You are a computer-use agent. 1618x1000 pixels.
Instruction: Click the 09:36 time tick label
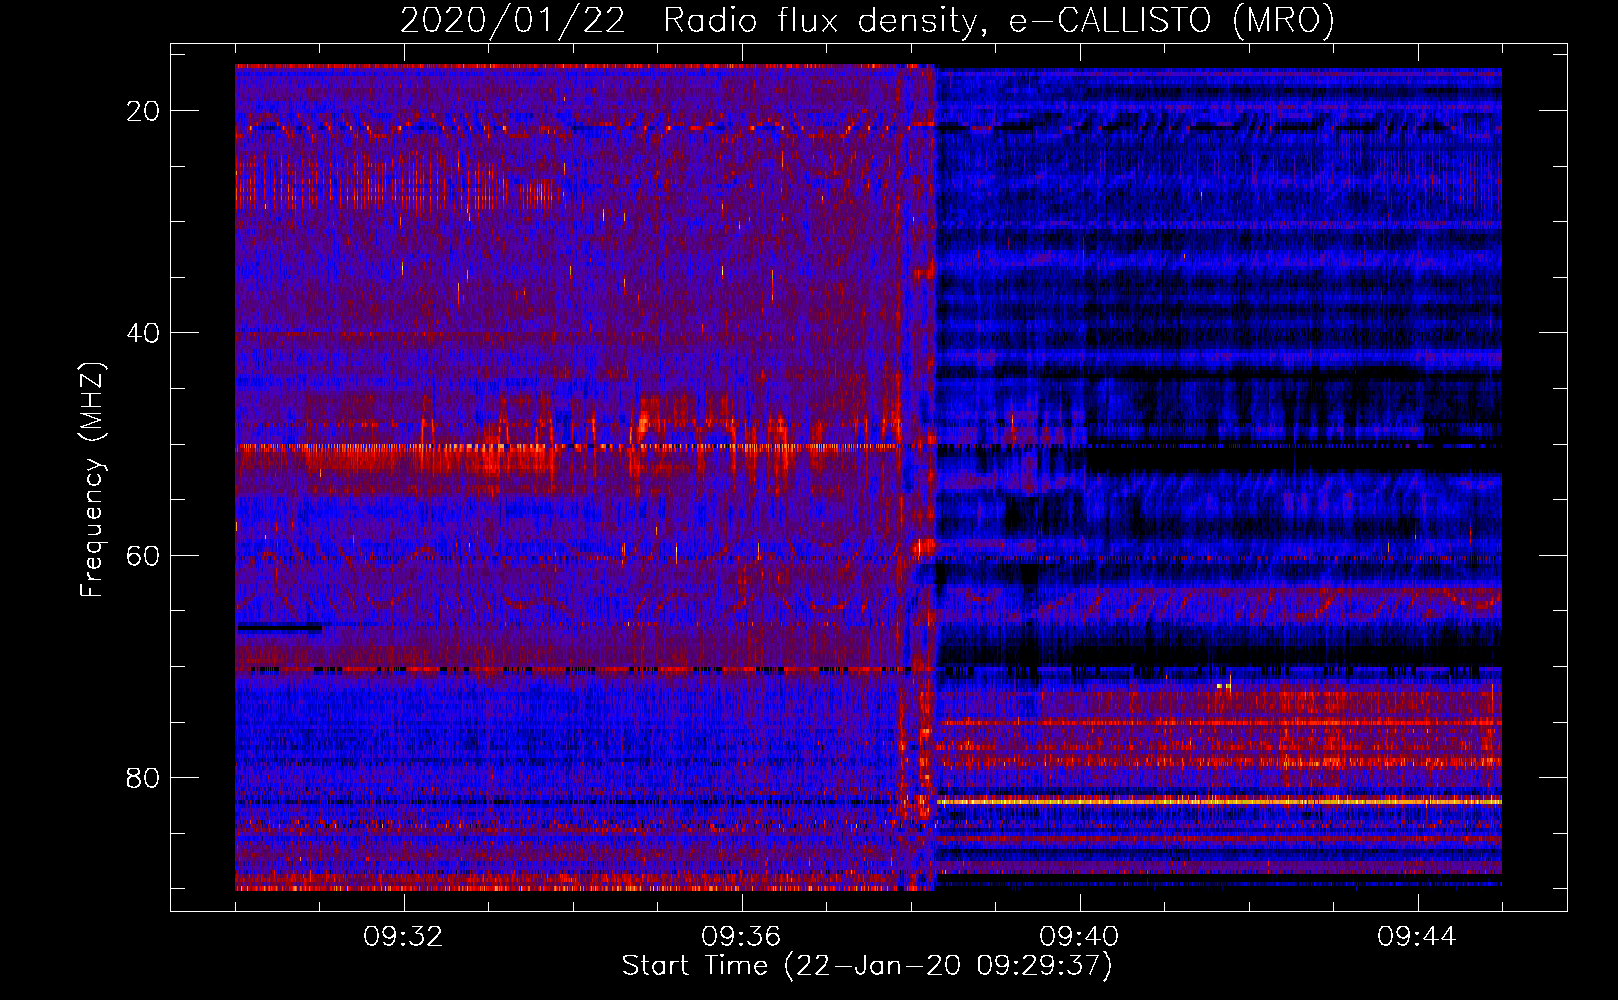coord(741,937)
